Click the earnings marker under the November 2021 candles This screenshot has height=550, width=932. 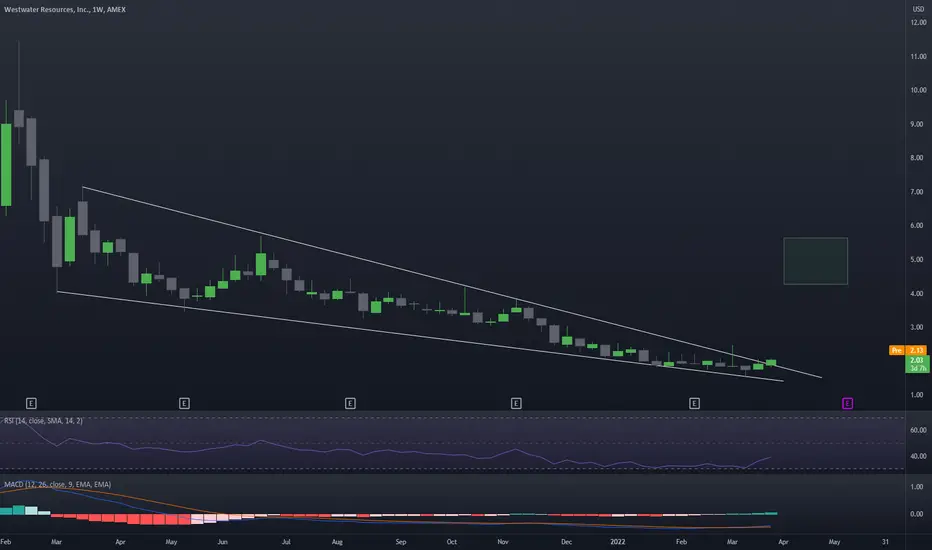tap(516, 404)
